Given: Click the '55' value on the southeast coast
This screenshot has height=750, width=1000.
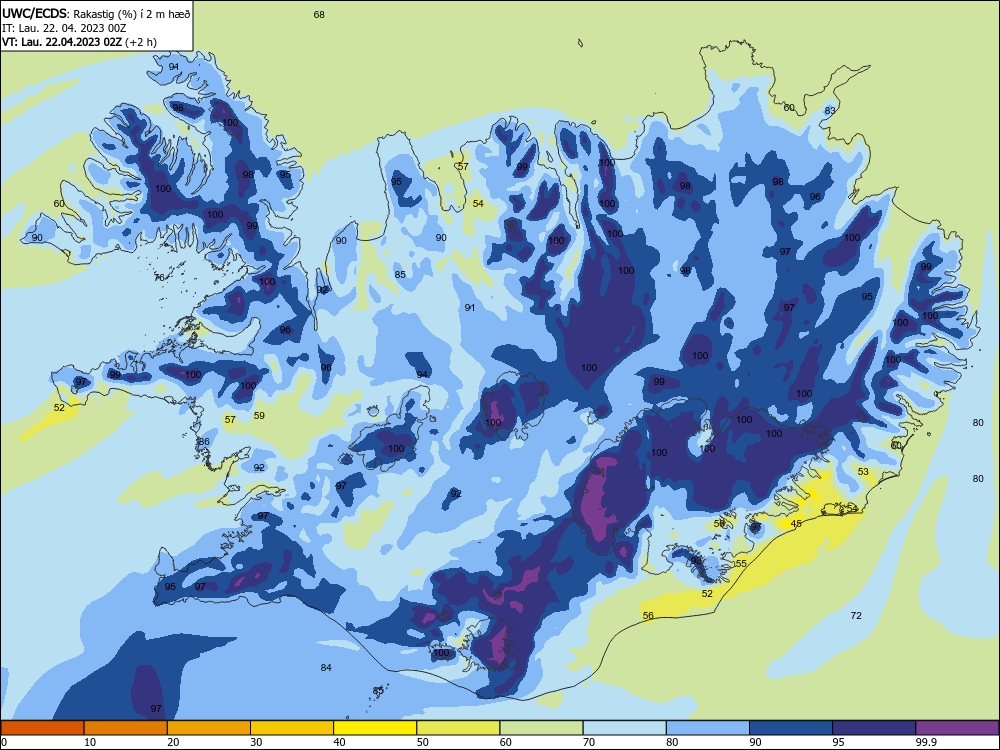Looking at the screenshot, I should 740,564.
